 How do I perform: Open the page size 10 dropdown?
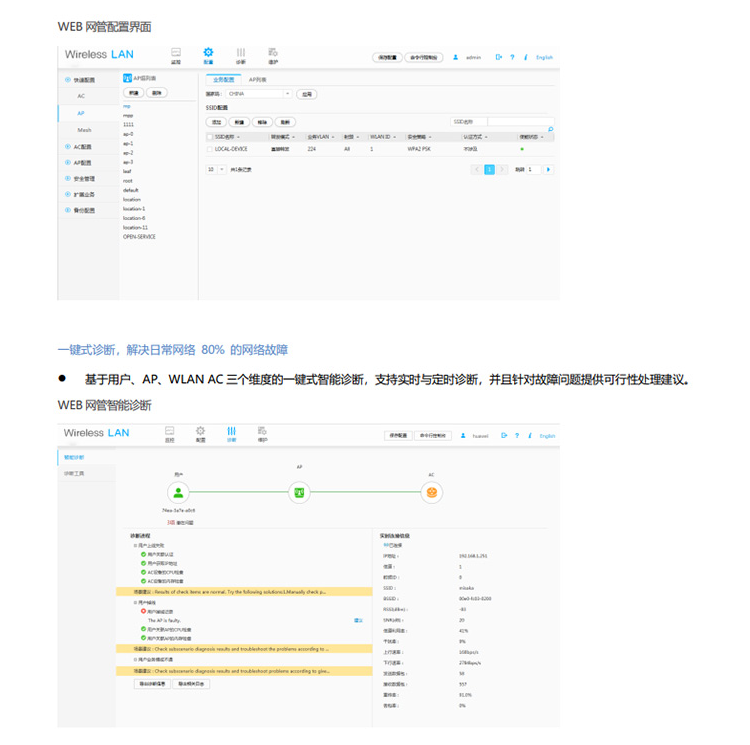(216, 170)
